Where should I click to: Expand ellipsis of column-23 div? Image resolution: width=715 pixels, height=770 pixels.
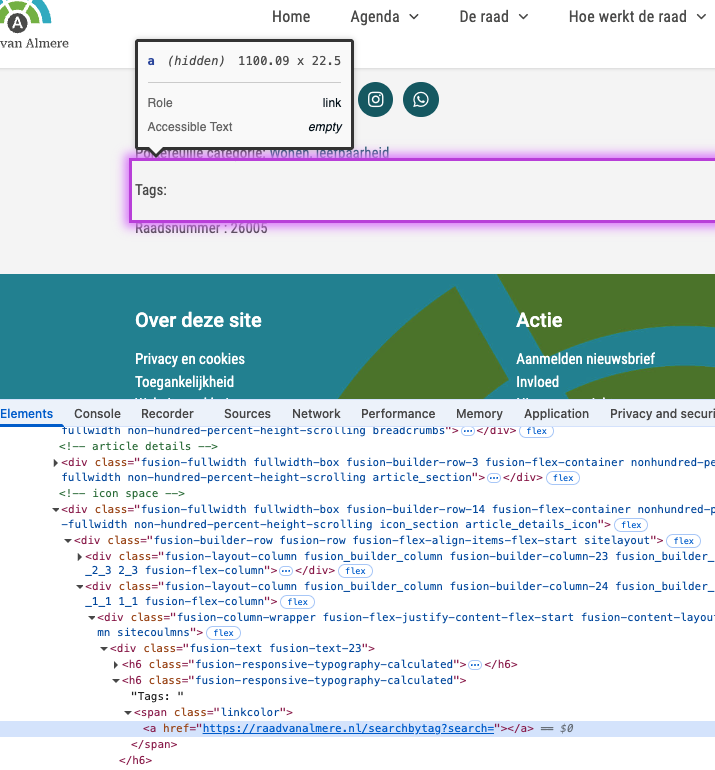[x=286, y=571]
